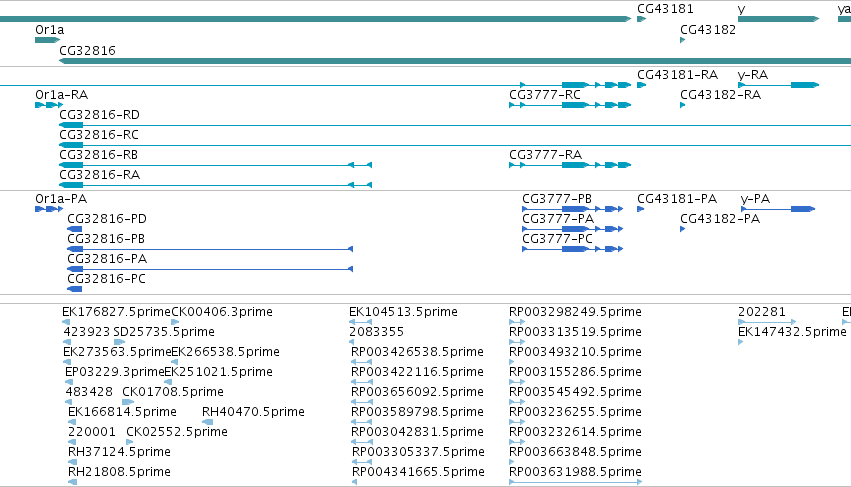Viewport: 851px width, 487px height.
Task: Select the CG3777-PA protein label
Action: click(x=558, y=219)
